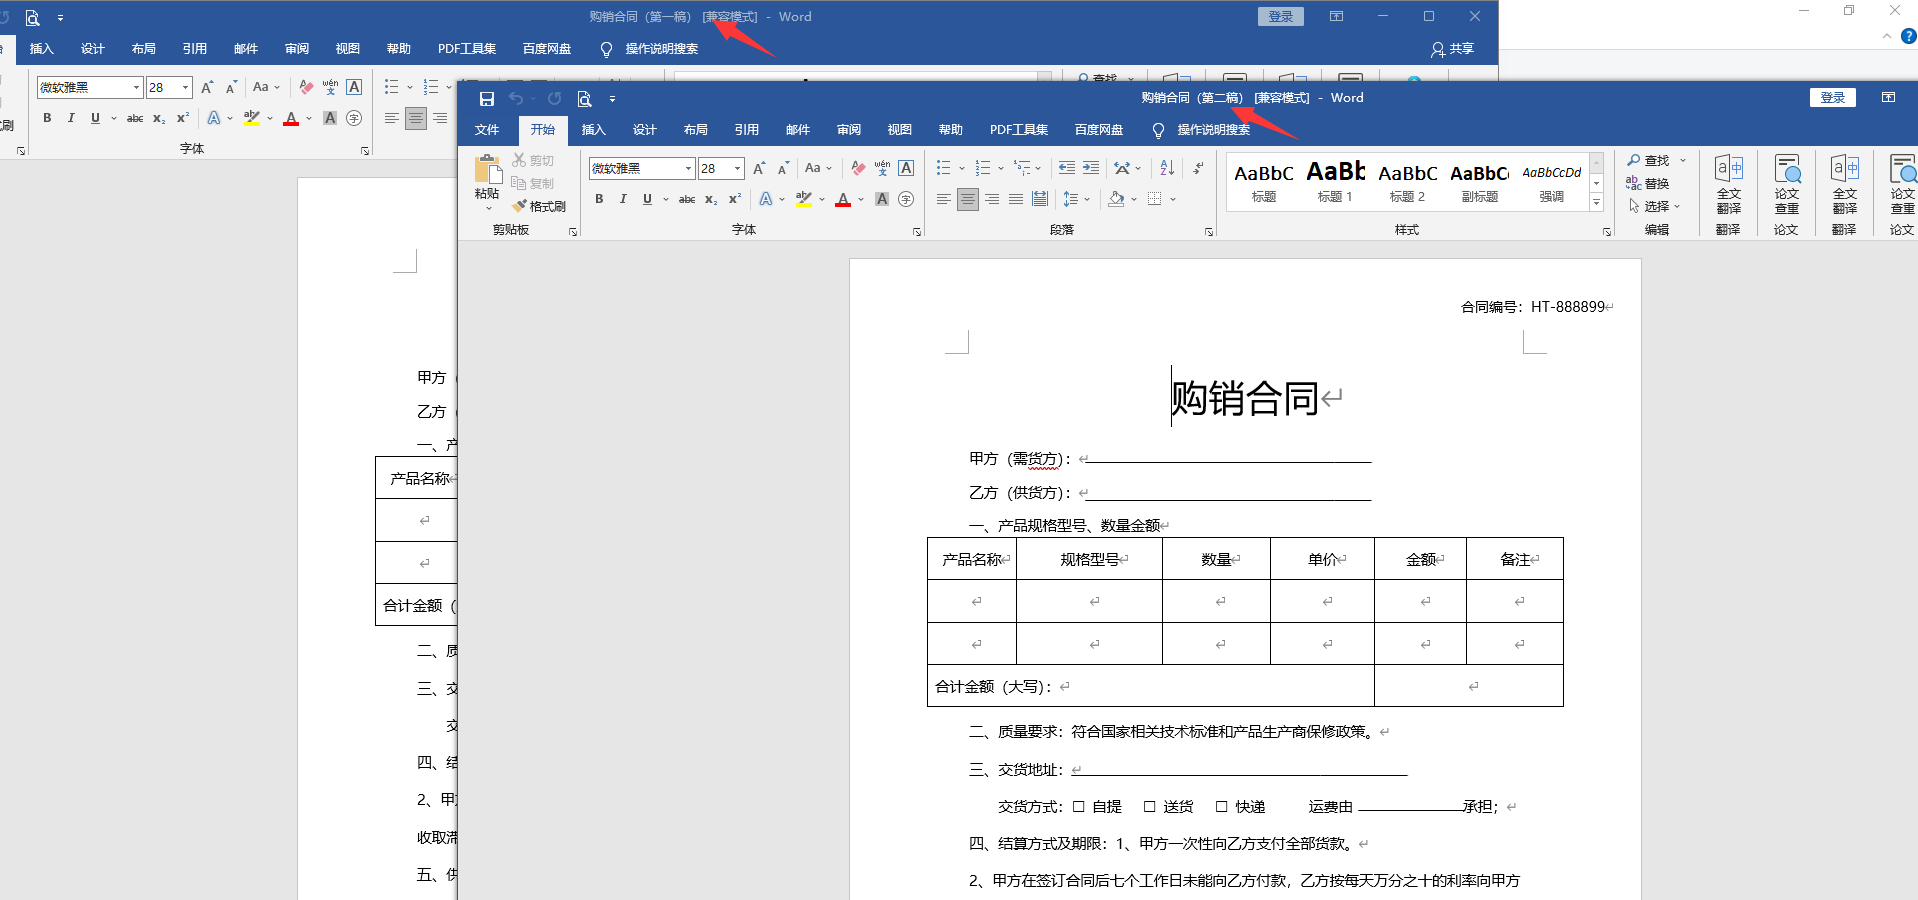The image size is (1918, 900).
Task: Click the Increase Indent icon
Action: click(x=1091, y=168)
